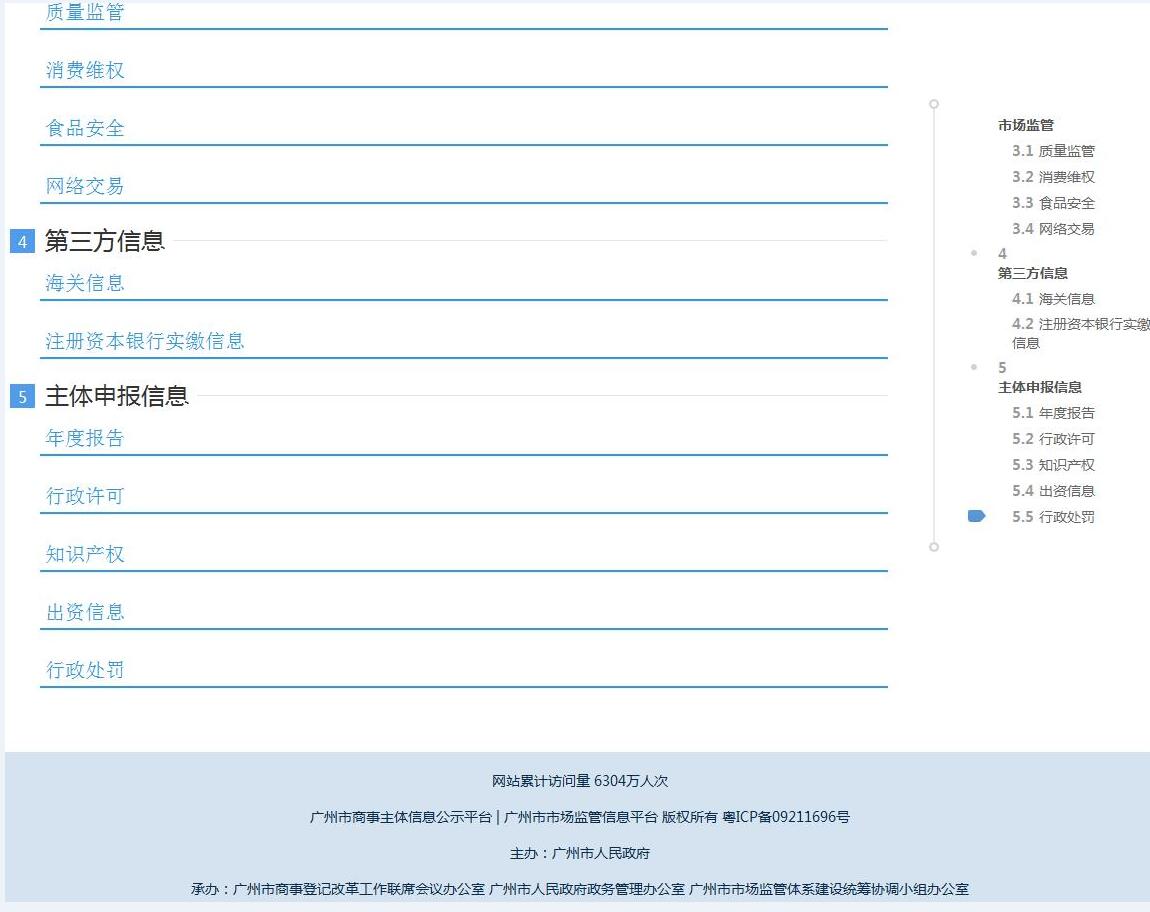Open the 出资信息 section
The width and height of the screenshot is (1150, 912).
[x=84, y=612]
